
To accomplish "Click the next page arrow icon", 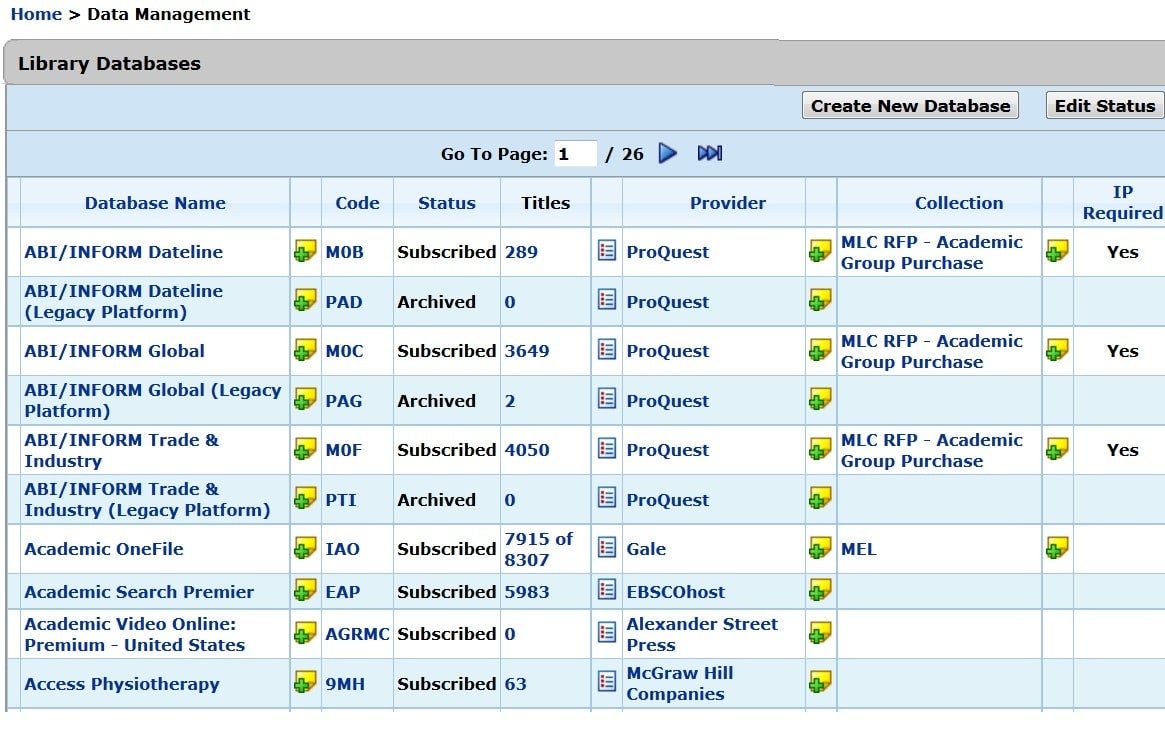I will 668,154.
